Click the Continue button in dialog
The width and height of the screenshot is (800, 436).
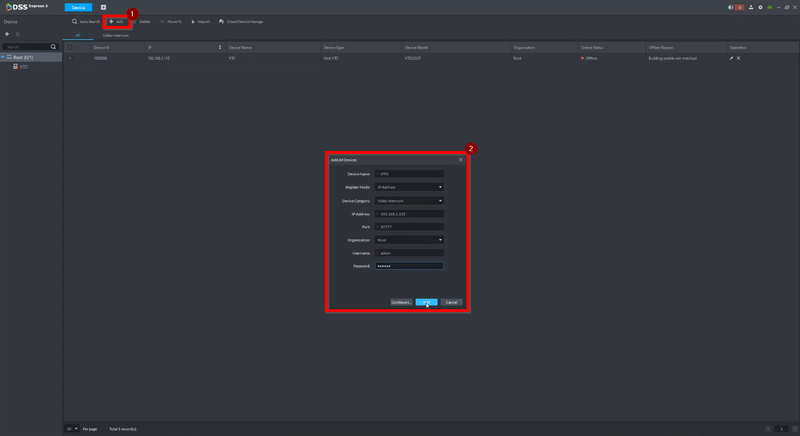coord(402,302)
